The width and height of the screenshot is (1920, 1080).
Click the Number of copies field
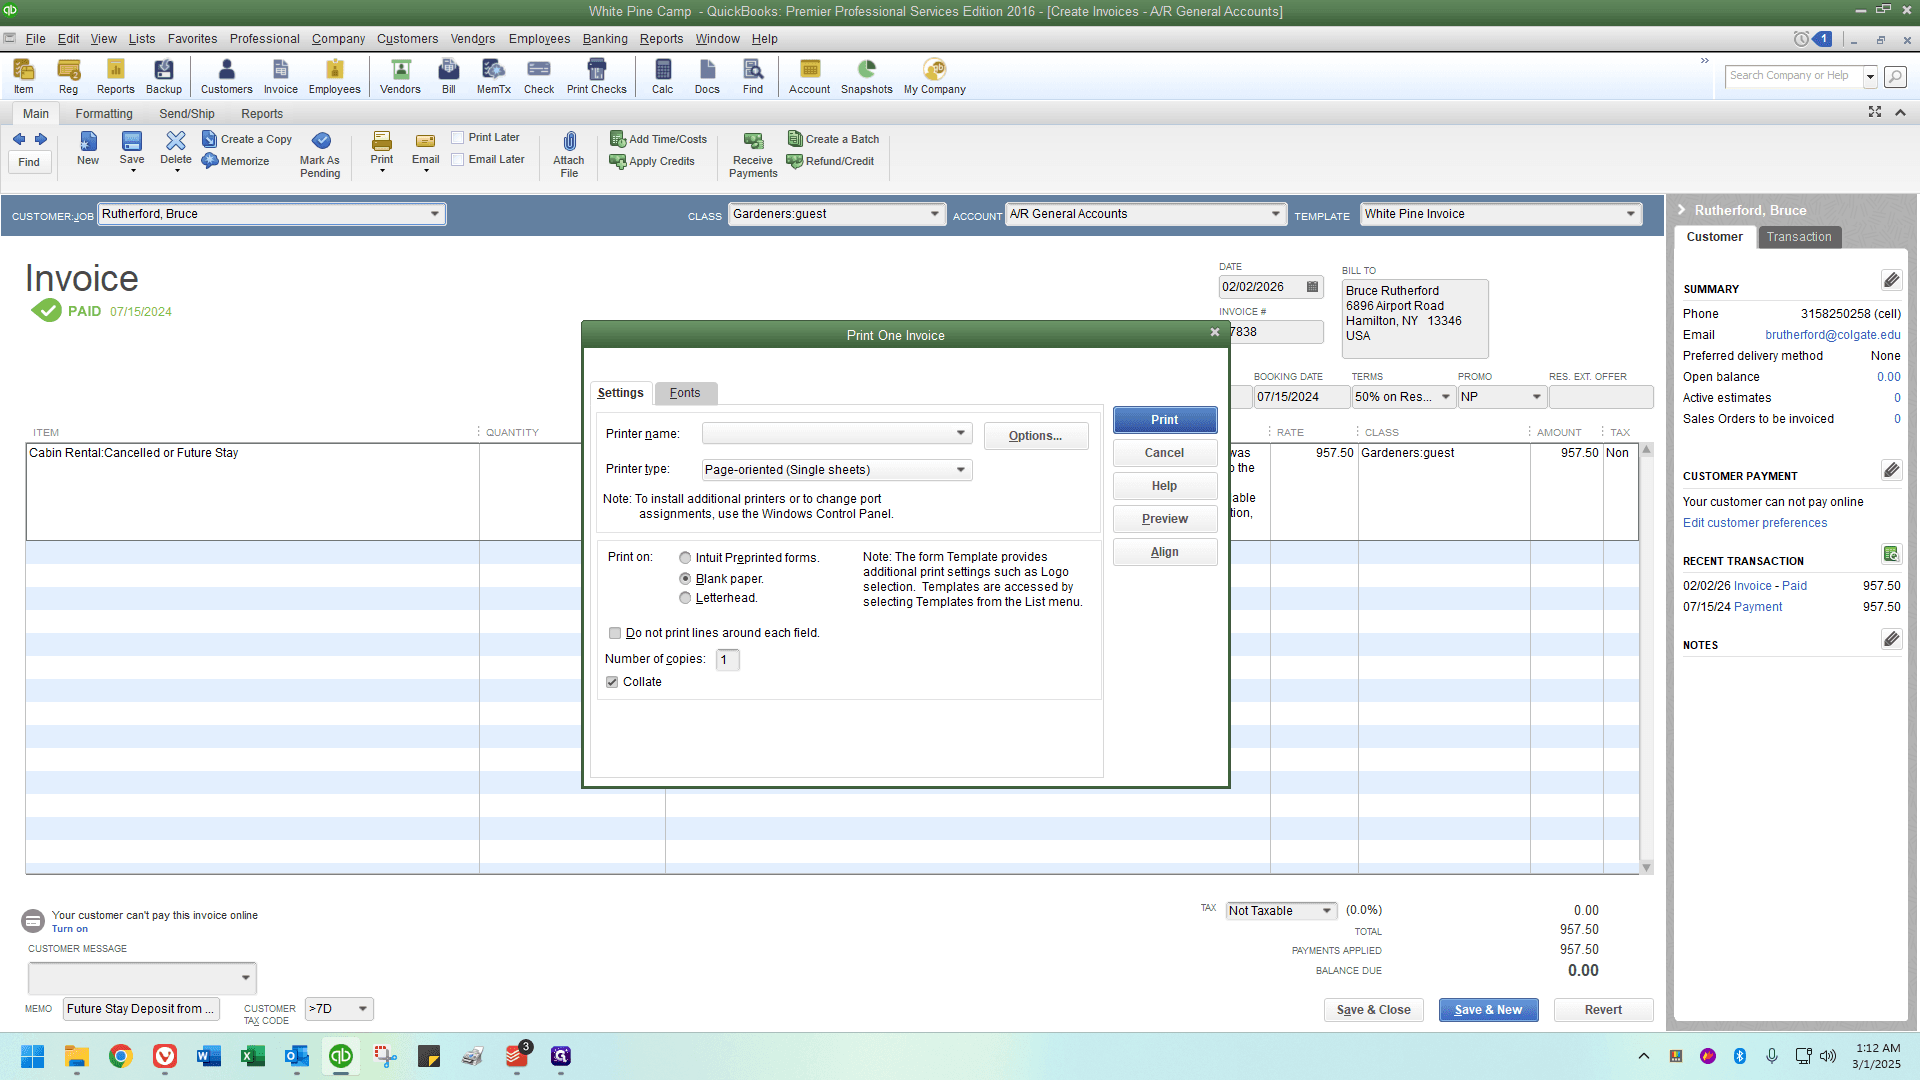(x=728, y=660)
